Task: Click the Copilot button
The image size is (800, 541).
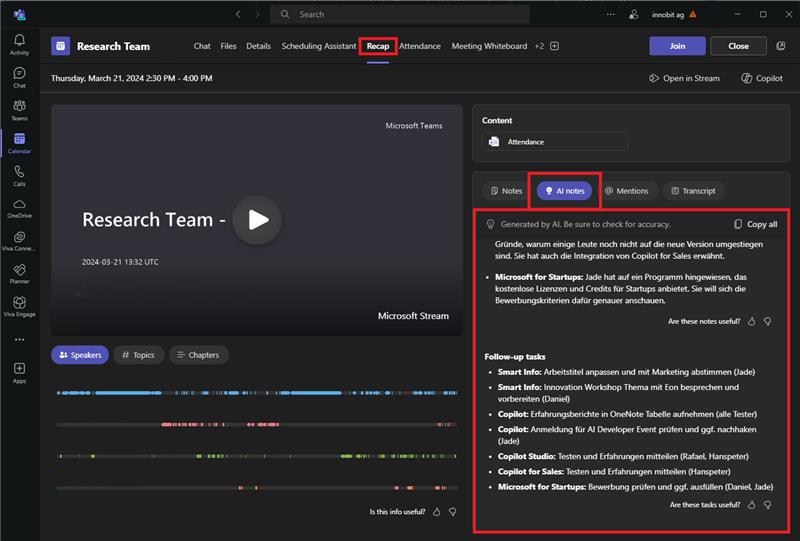Action: click(762, 78)
